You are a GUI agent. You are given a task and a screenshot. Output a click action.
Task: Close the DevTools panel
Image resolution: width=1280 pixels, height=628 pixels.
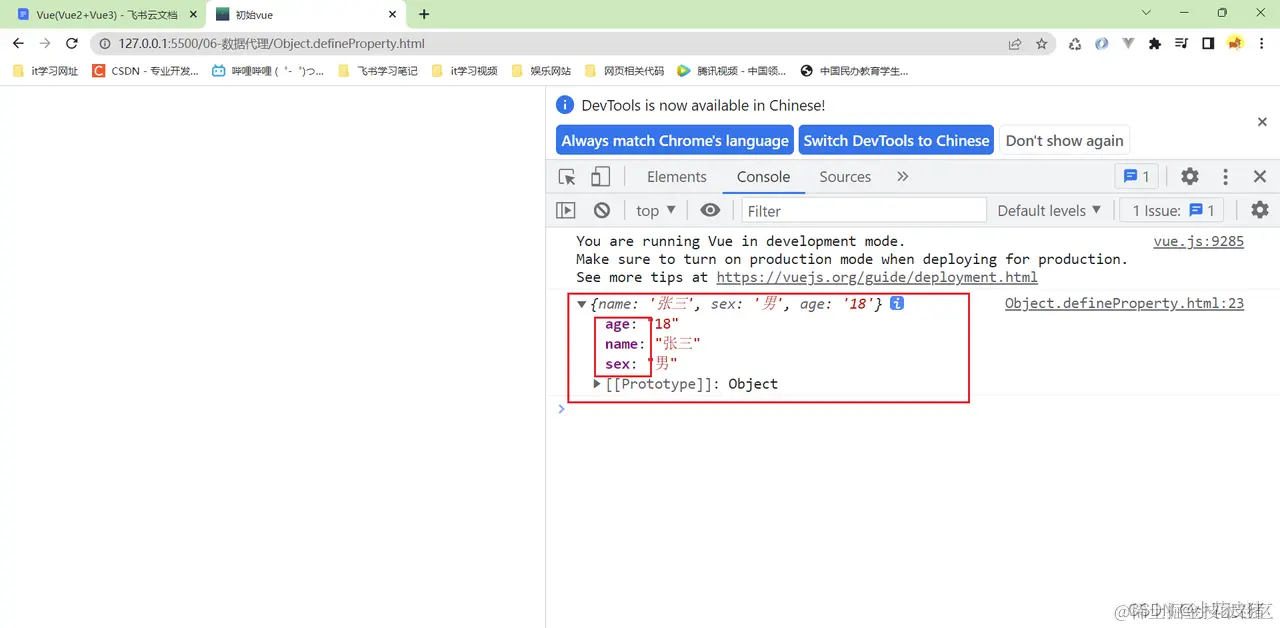point(1260,177)
